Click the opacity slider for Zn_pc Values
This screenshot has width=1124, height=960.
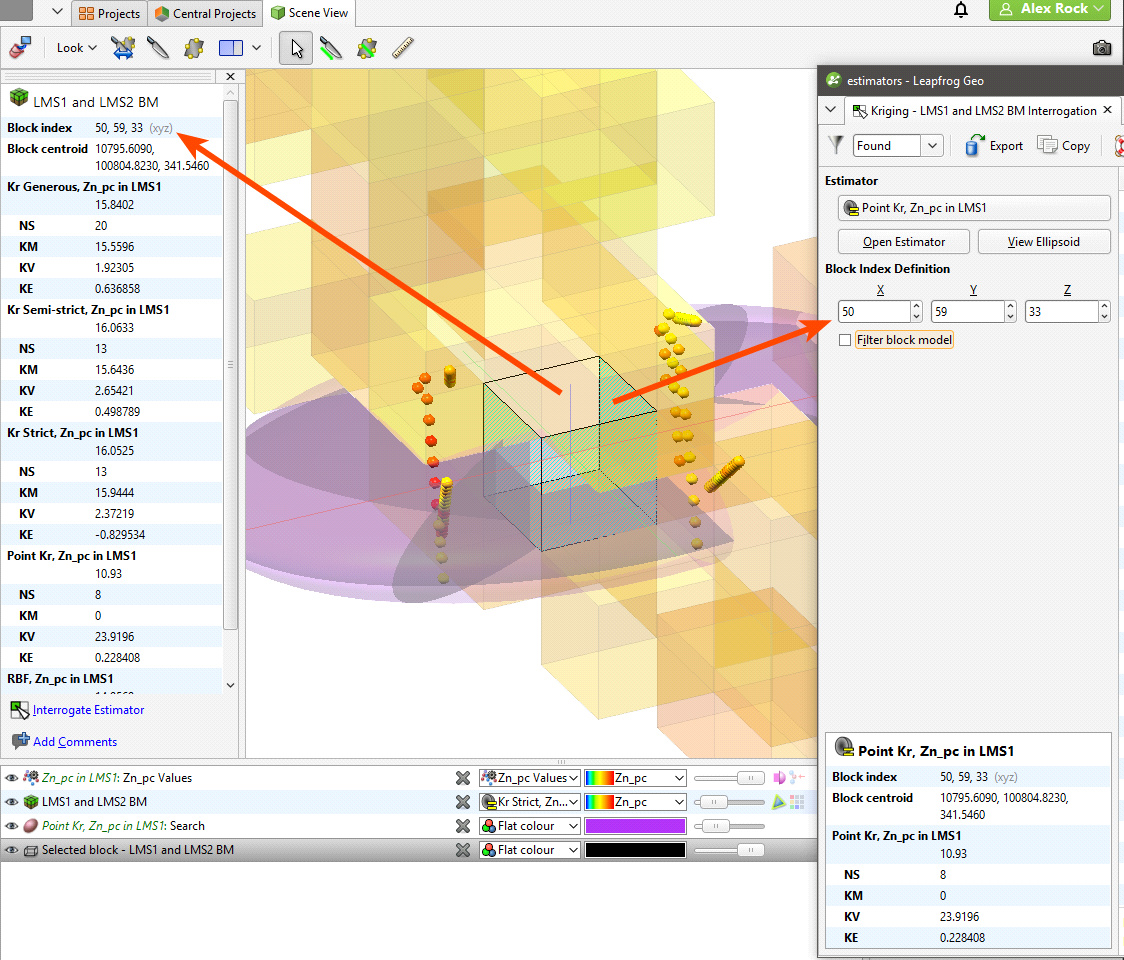[729, 778]
